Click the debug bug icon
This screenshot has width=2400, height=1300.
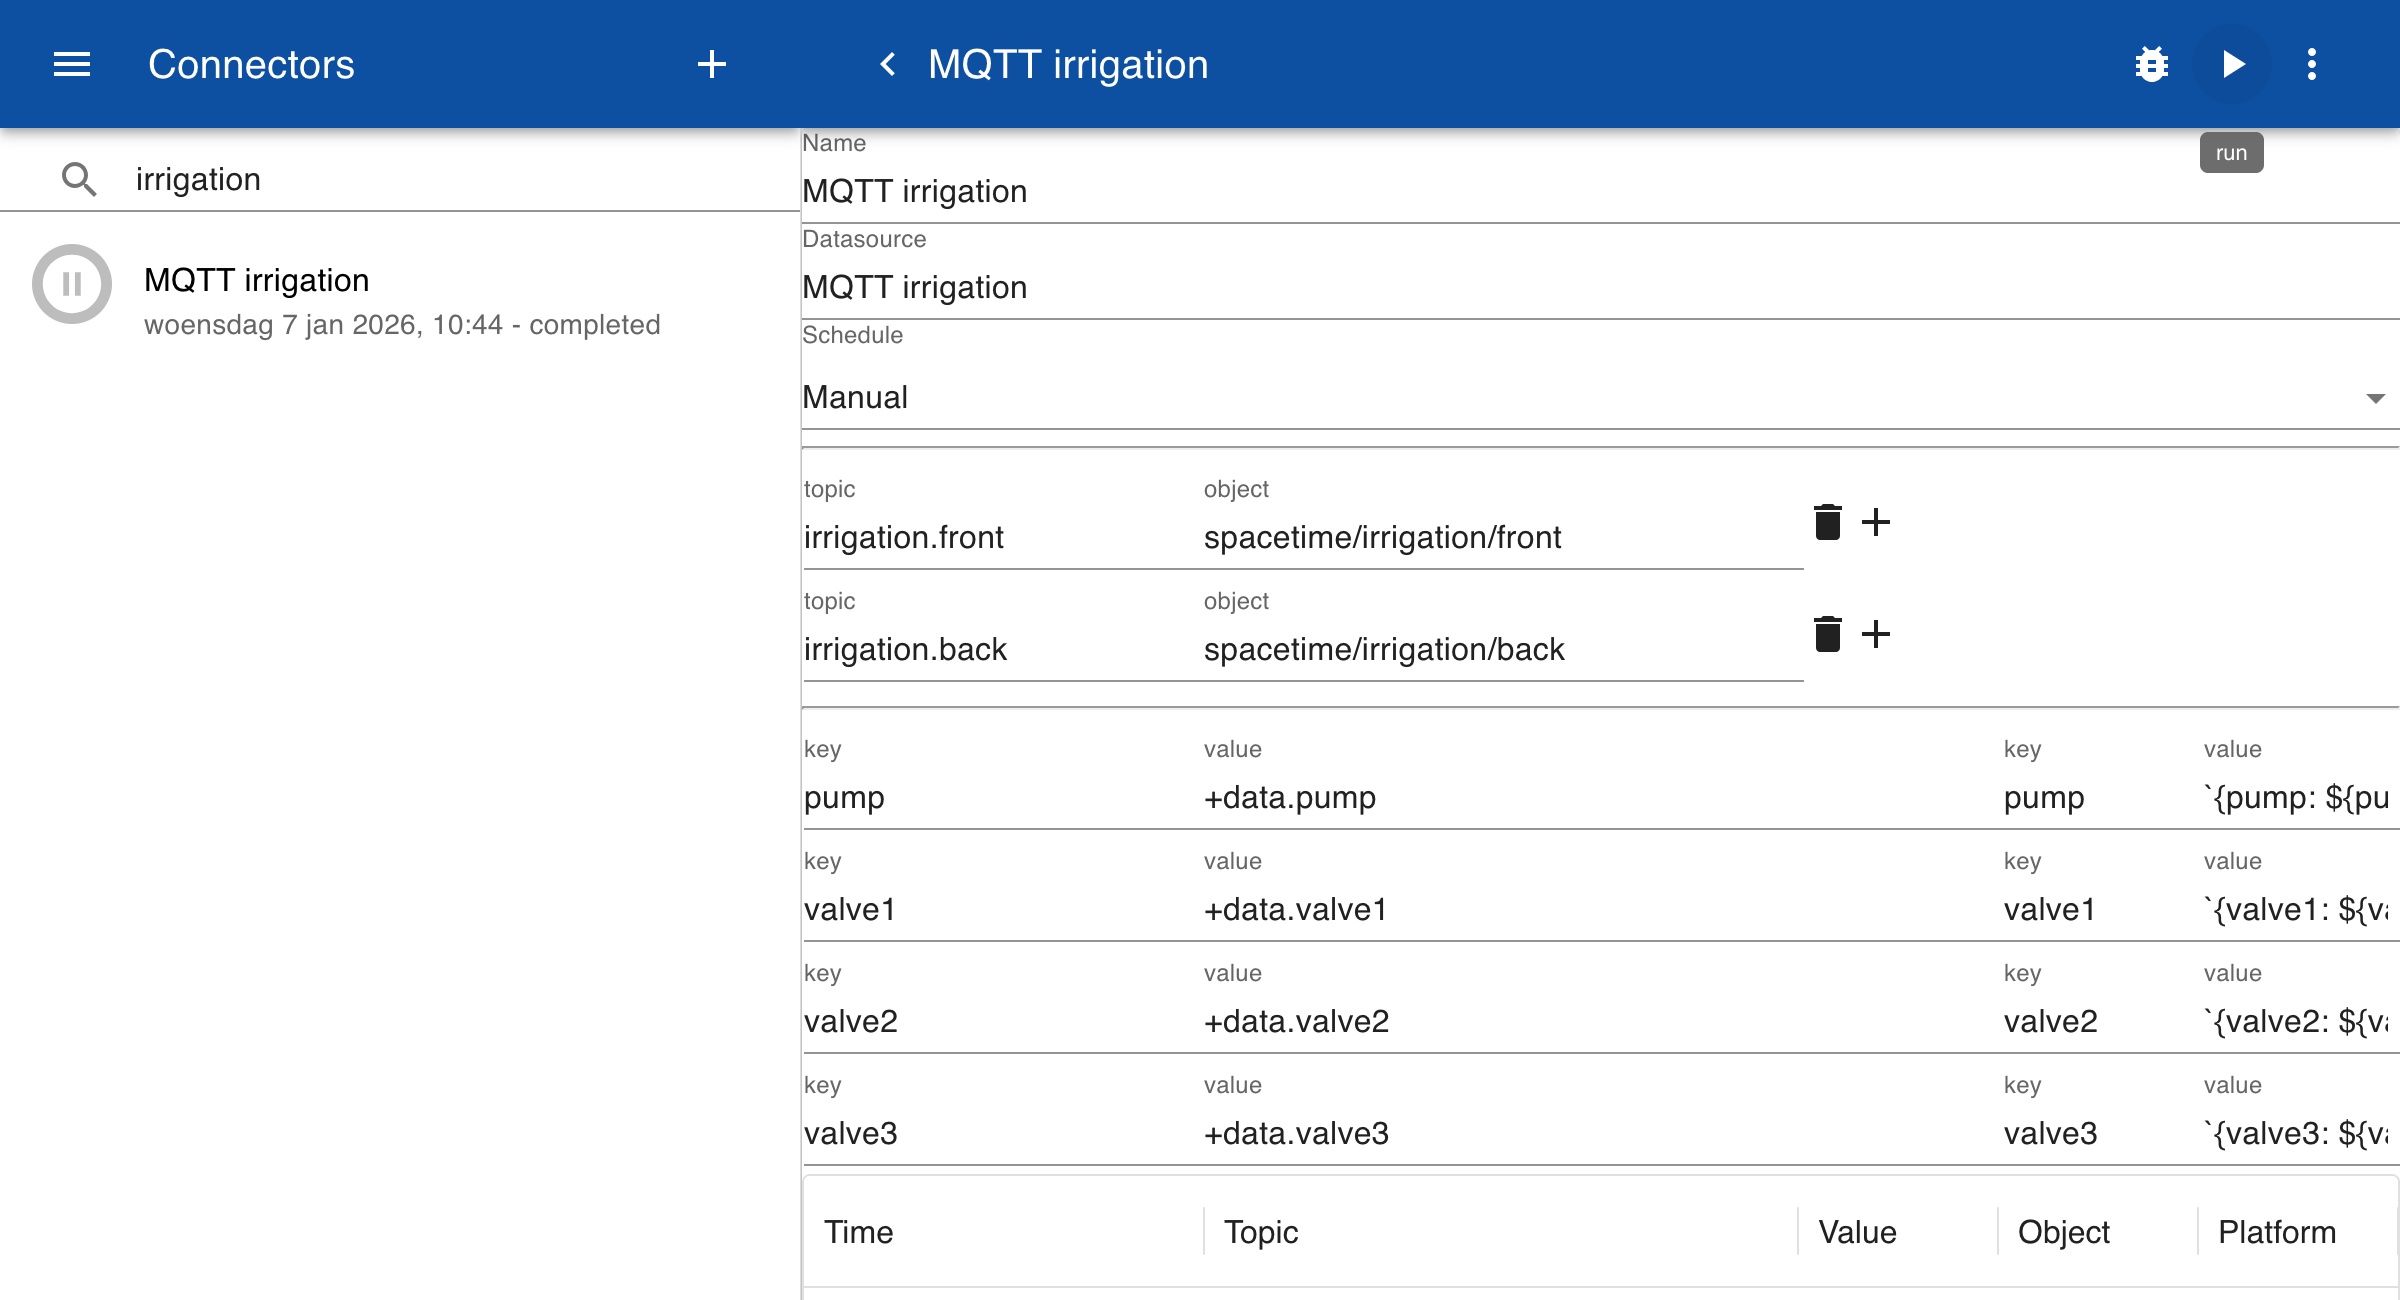click(2151, 65)
